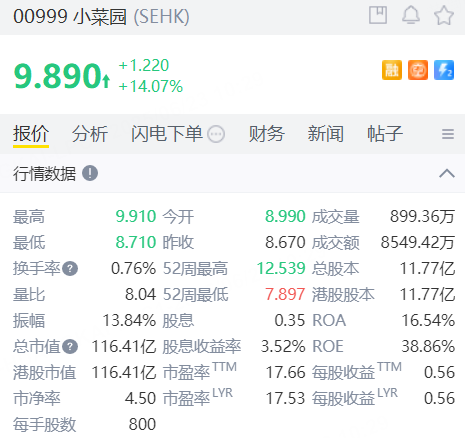Click the 最高 value 9.910

pyautogui.click(x=136, y=217)
